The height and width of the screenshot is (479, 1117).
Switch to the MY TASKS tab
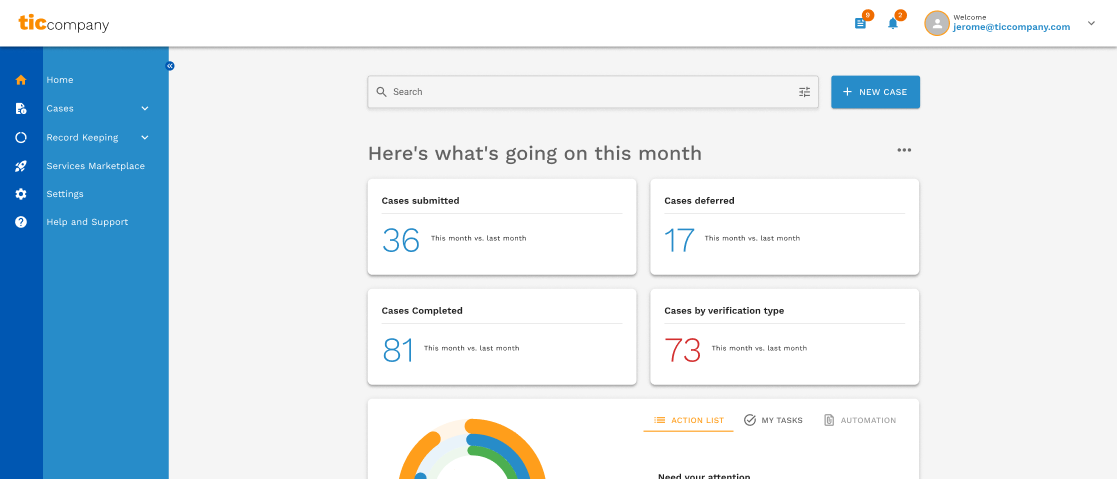(773, 421)
